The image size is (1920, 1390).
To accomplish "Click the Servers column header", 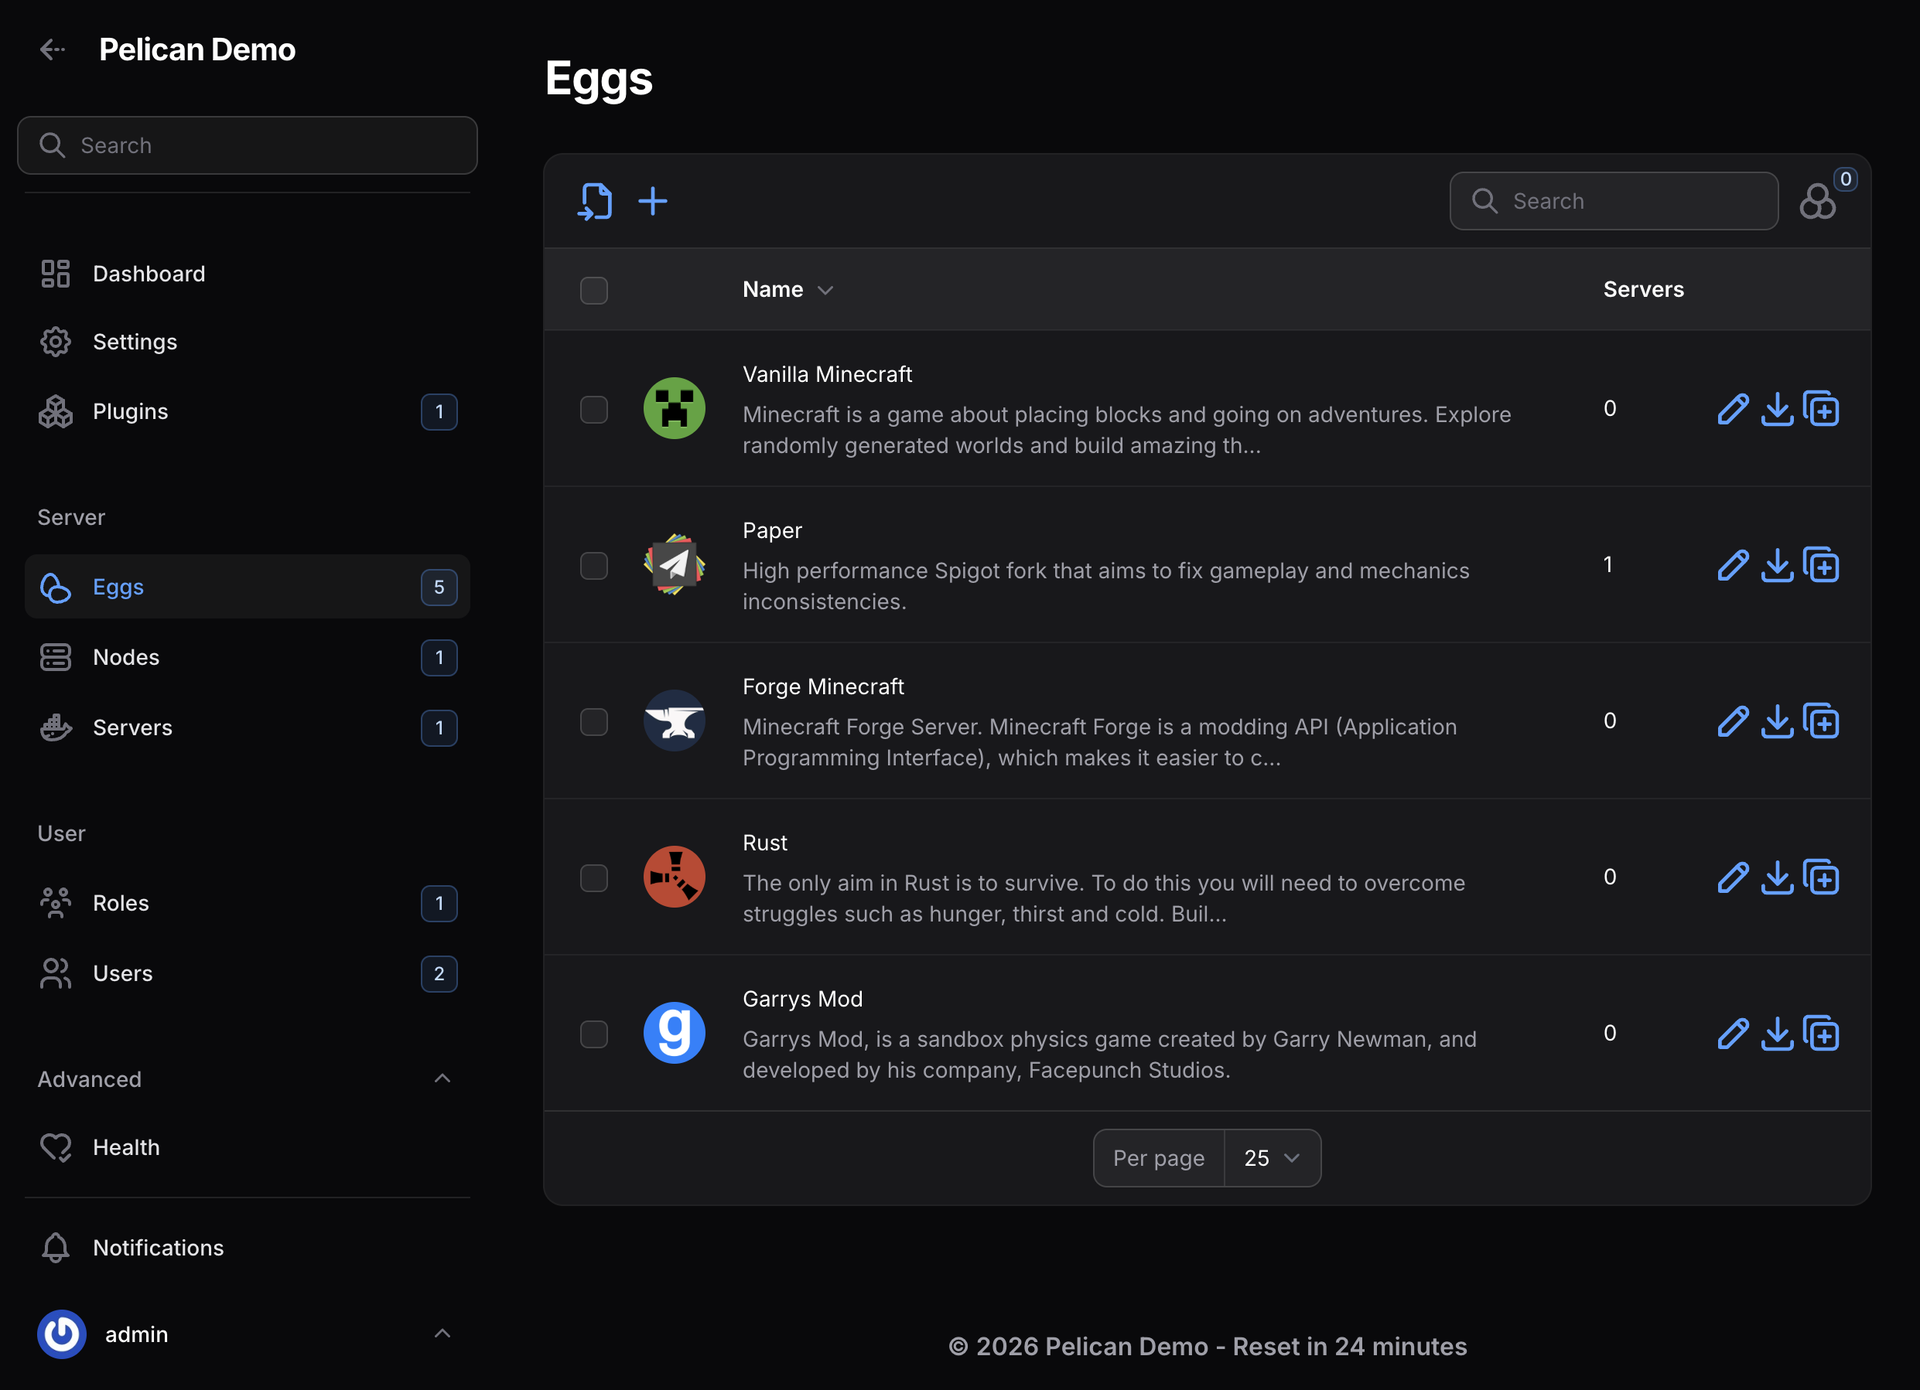I will (1643, 289).
